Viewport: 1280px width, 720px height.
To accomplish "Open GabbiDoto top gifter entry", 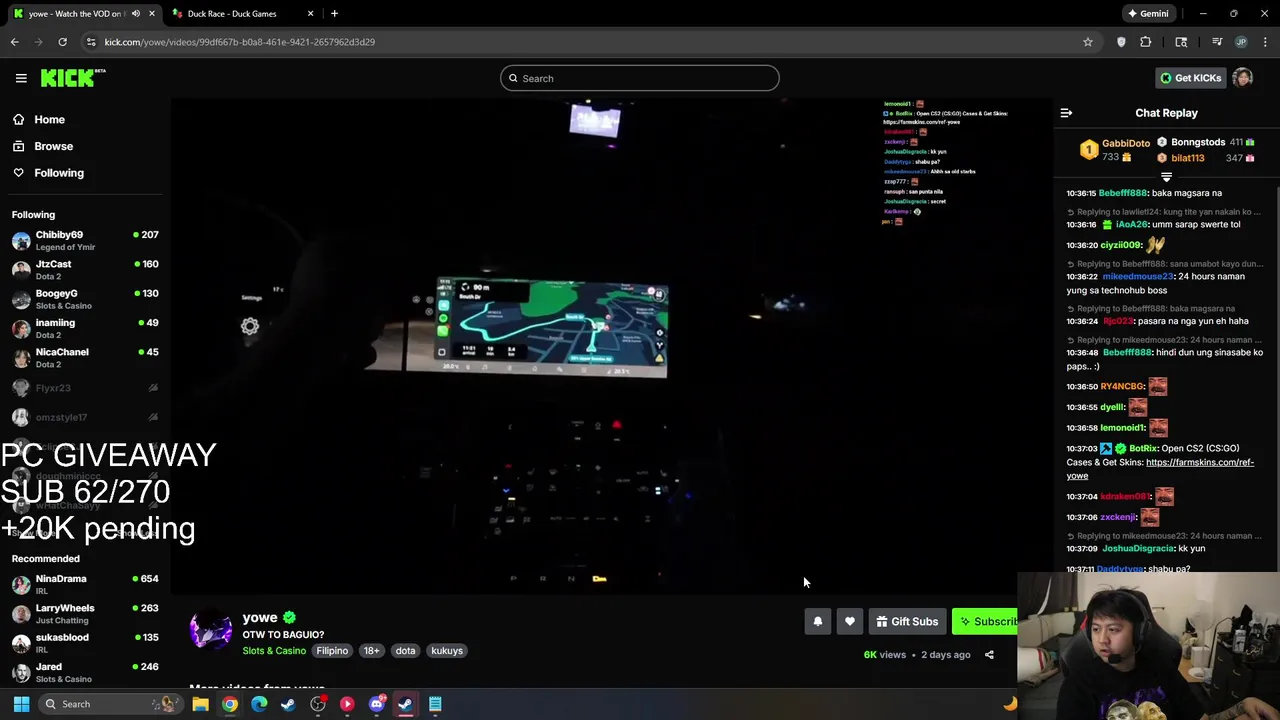I will point(1116,150).
